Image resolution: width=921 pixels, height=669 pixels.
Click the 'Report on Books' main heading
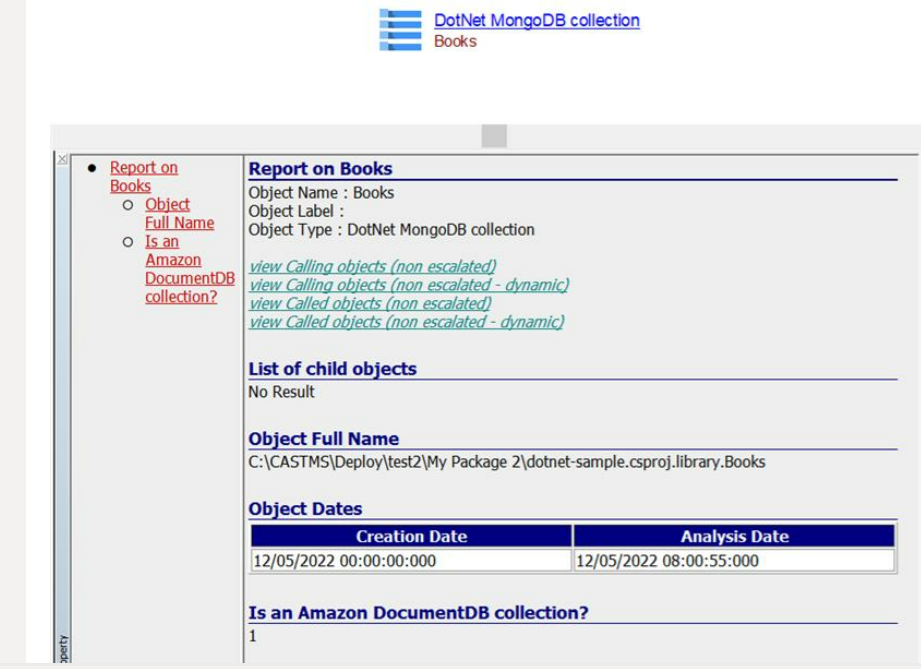(x=320, y=169)
